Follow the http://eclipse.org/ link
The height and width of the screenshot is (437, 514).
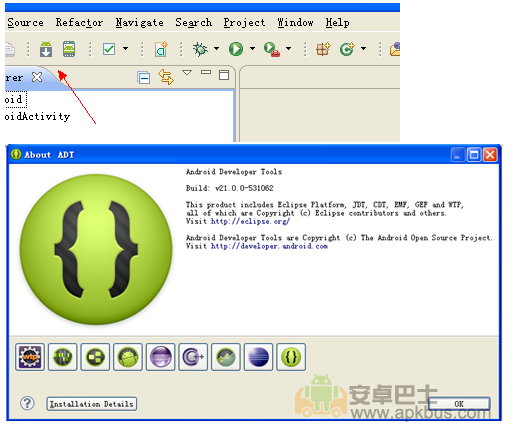tap(250, 221)
